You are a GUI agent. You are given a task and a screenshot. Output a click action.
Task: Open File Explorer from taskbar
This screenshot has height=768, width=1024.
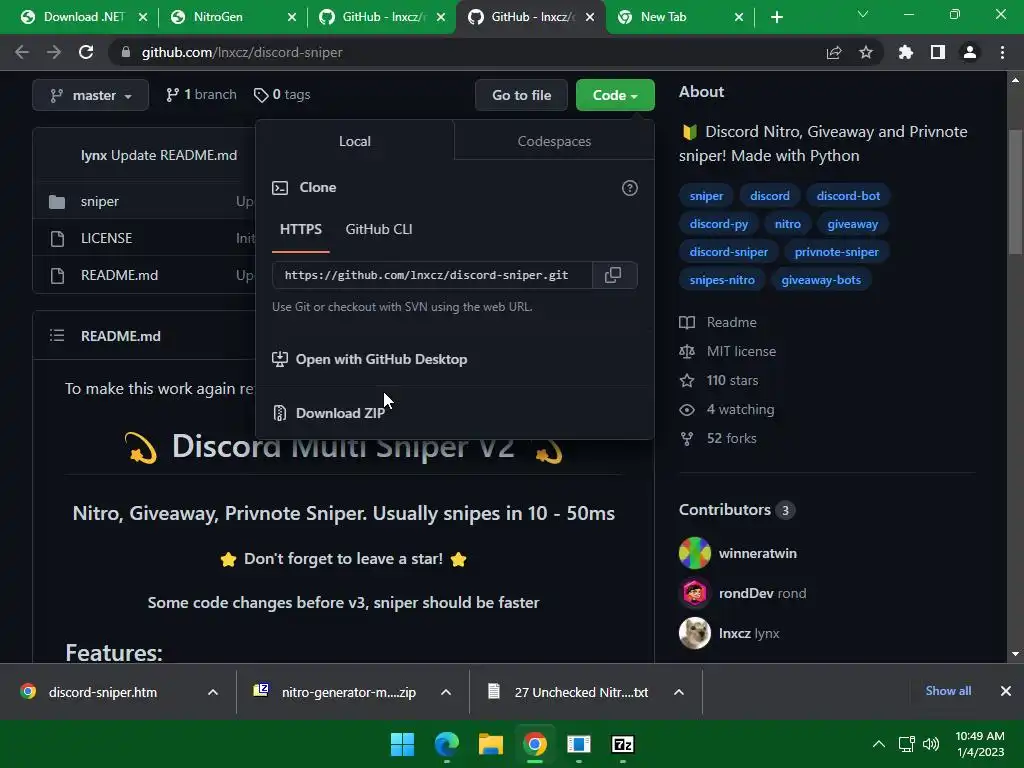[490, 744]
